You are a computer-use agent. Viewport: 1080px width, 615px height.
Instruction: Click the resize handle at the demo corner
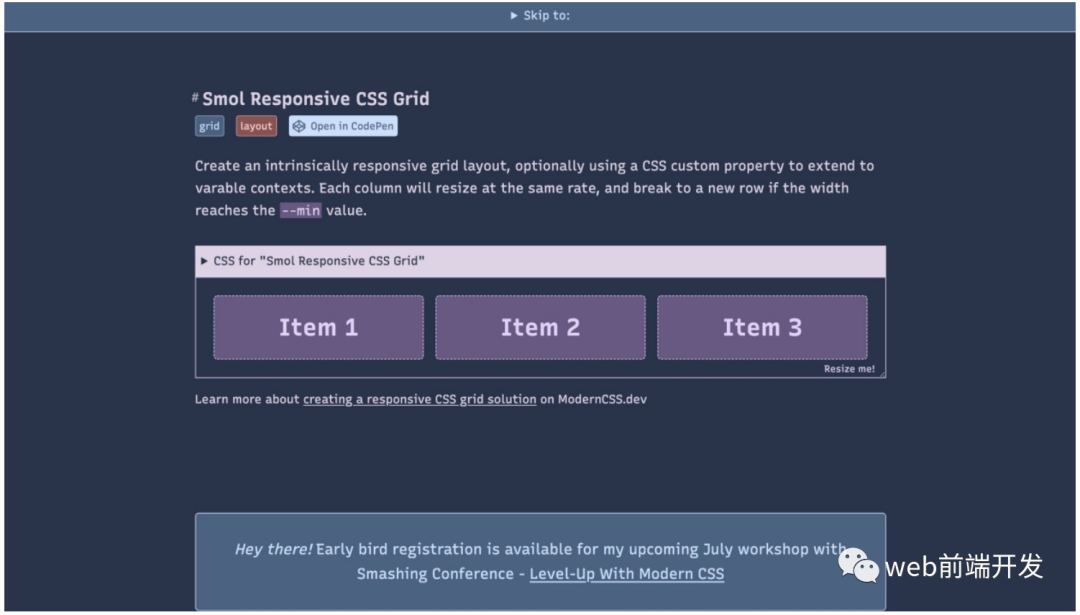pyautogui.click(x=881, y=373)
